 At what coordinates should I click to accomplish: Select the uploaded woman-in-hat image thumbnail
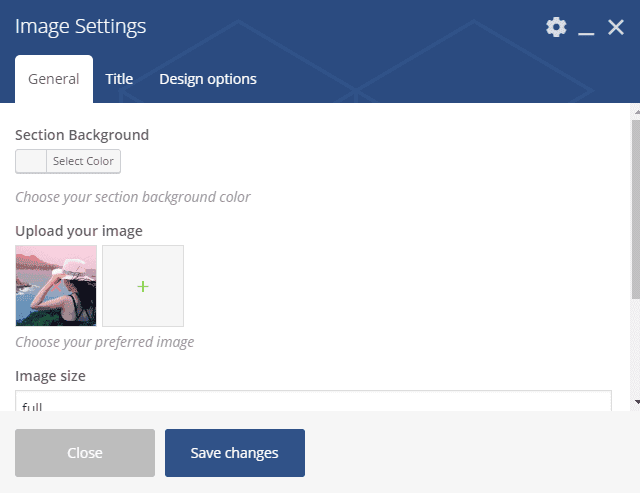(56, 286)
